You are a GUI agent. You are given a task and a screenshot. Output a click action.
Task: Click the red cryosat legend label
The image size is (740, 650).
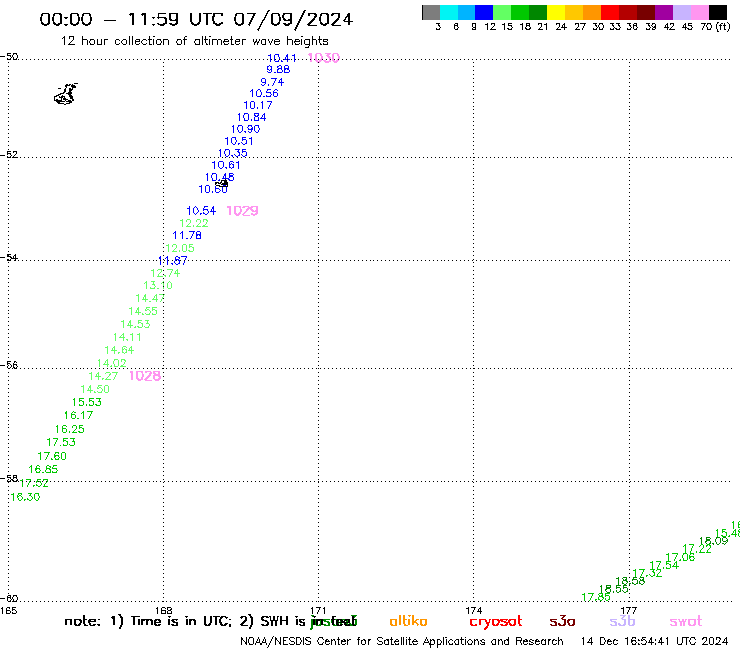[496, 622]
